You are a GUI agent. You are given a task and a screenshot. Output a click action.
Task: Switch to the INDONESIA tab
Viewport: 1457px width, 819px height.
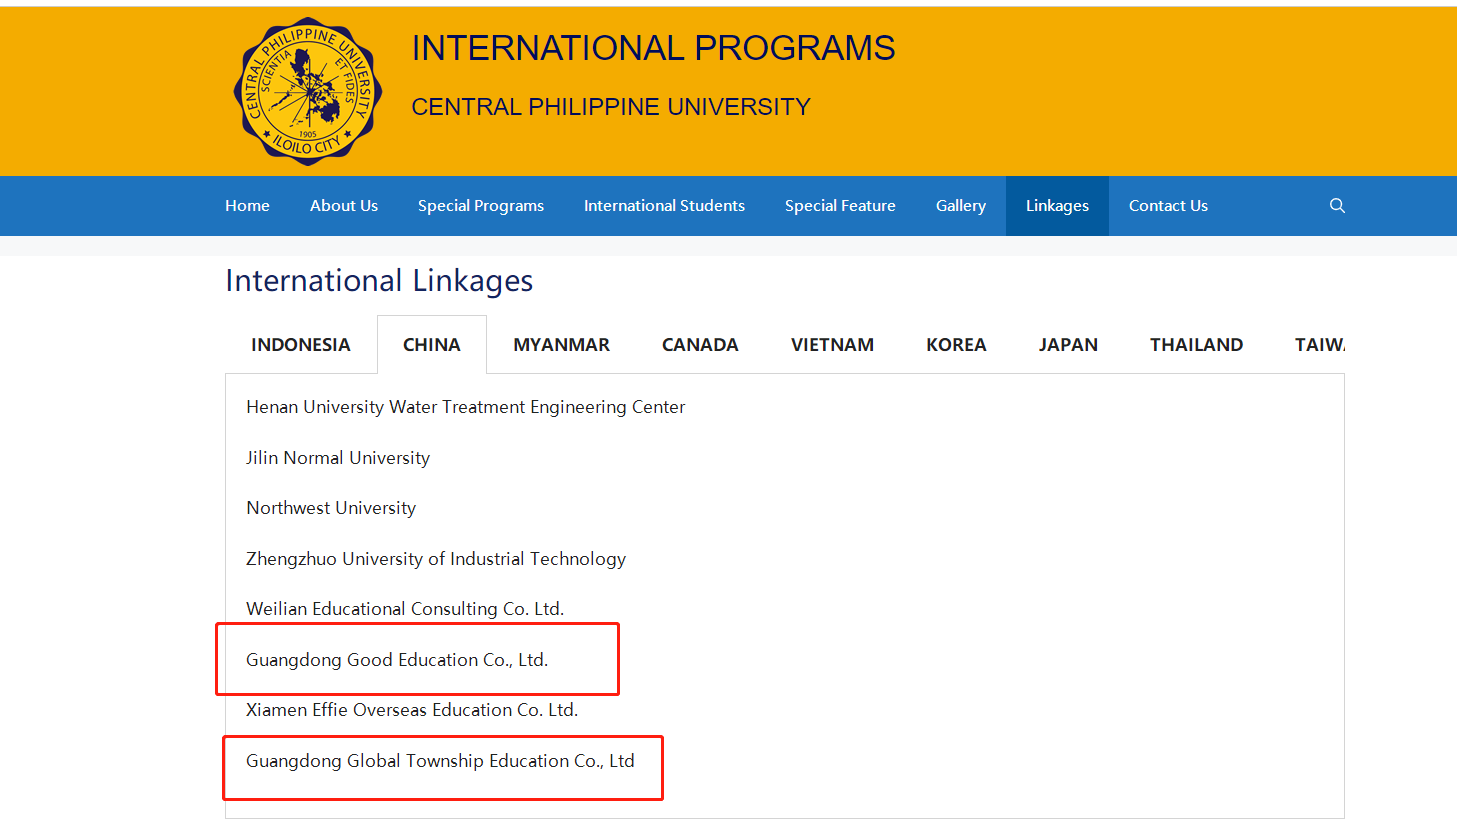pos(301,345)
